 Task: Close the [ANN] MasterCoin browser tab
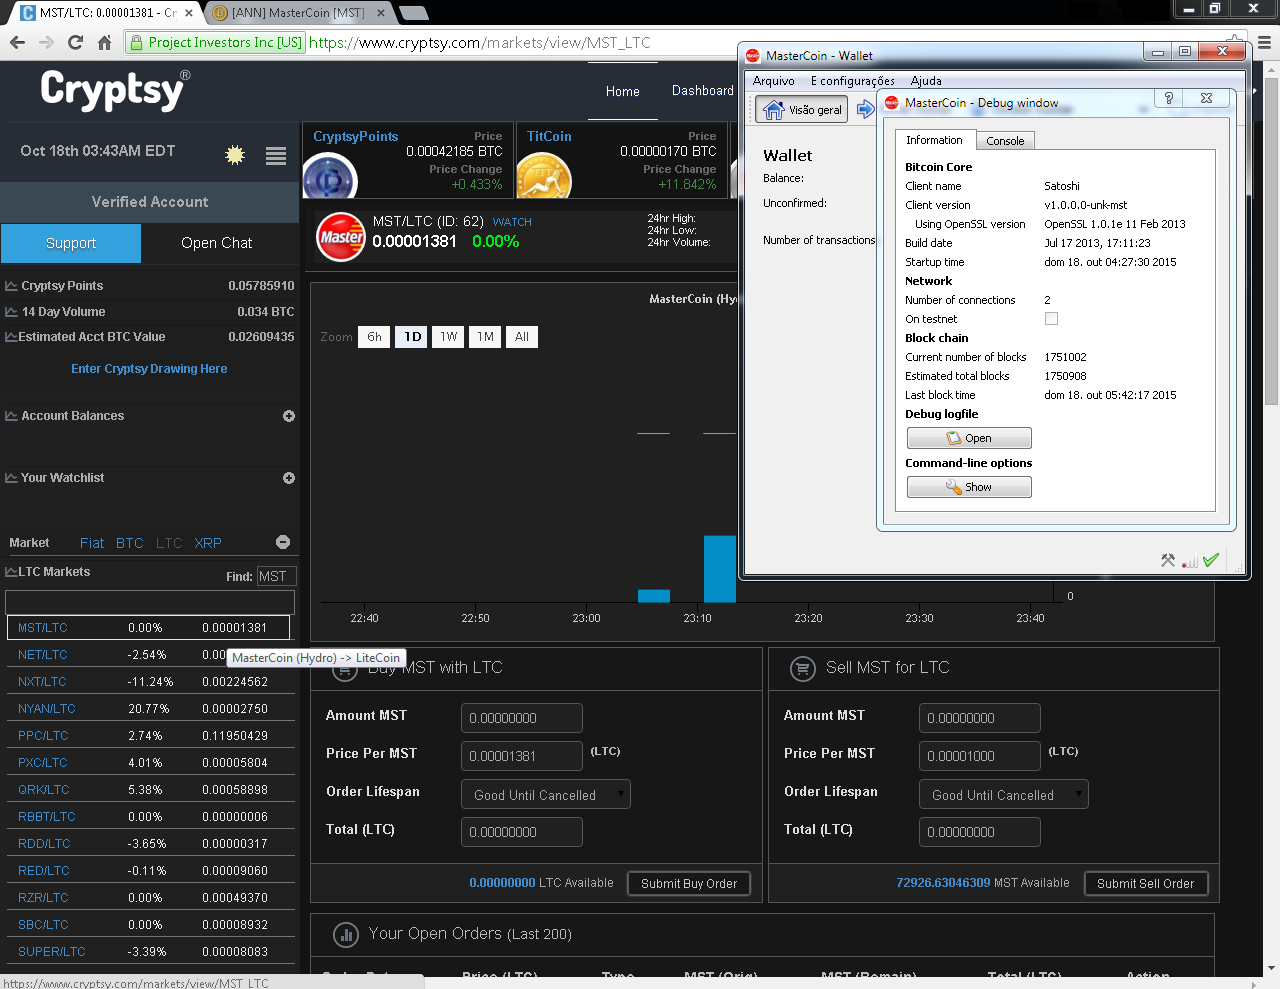(x=381, y=13)
